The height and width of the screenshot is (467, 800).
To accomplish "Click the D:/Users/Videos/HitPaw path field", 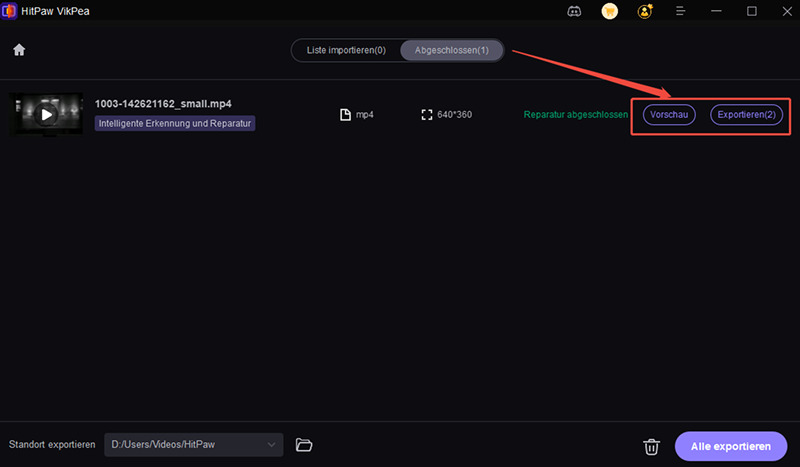I will tap(194, 445).
